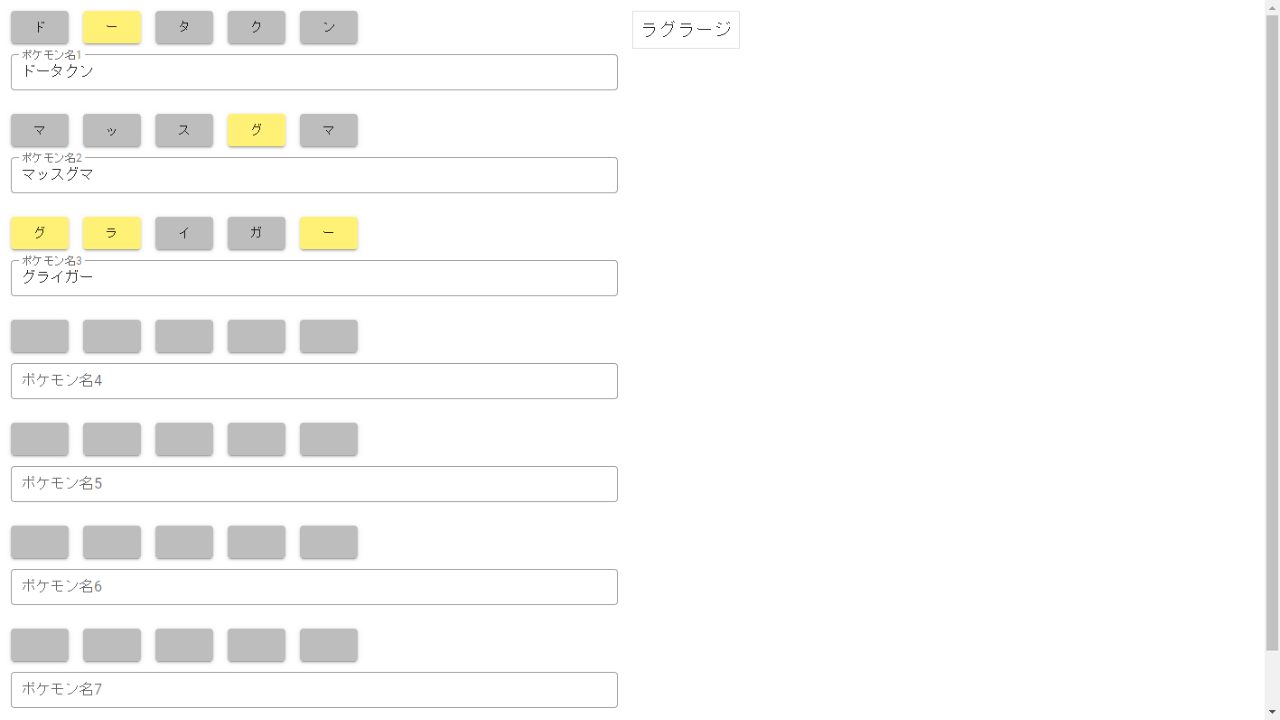The width and height of the screenshot is (1280, 720).
Task: Click the ク letter tile
Action: pos(256,28)
